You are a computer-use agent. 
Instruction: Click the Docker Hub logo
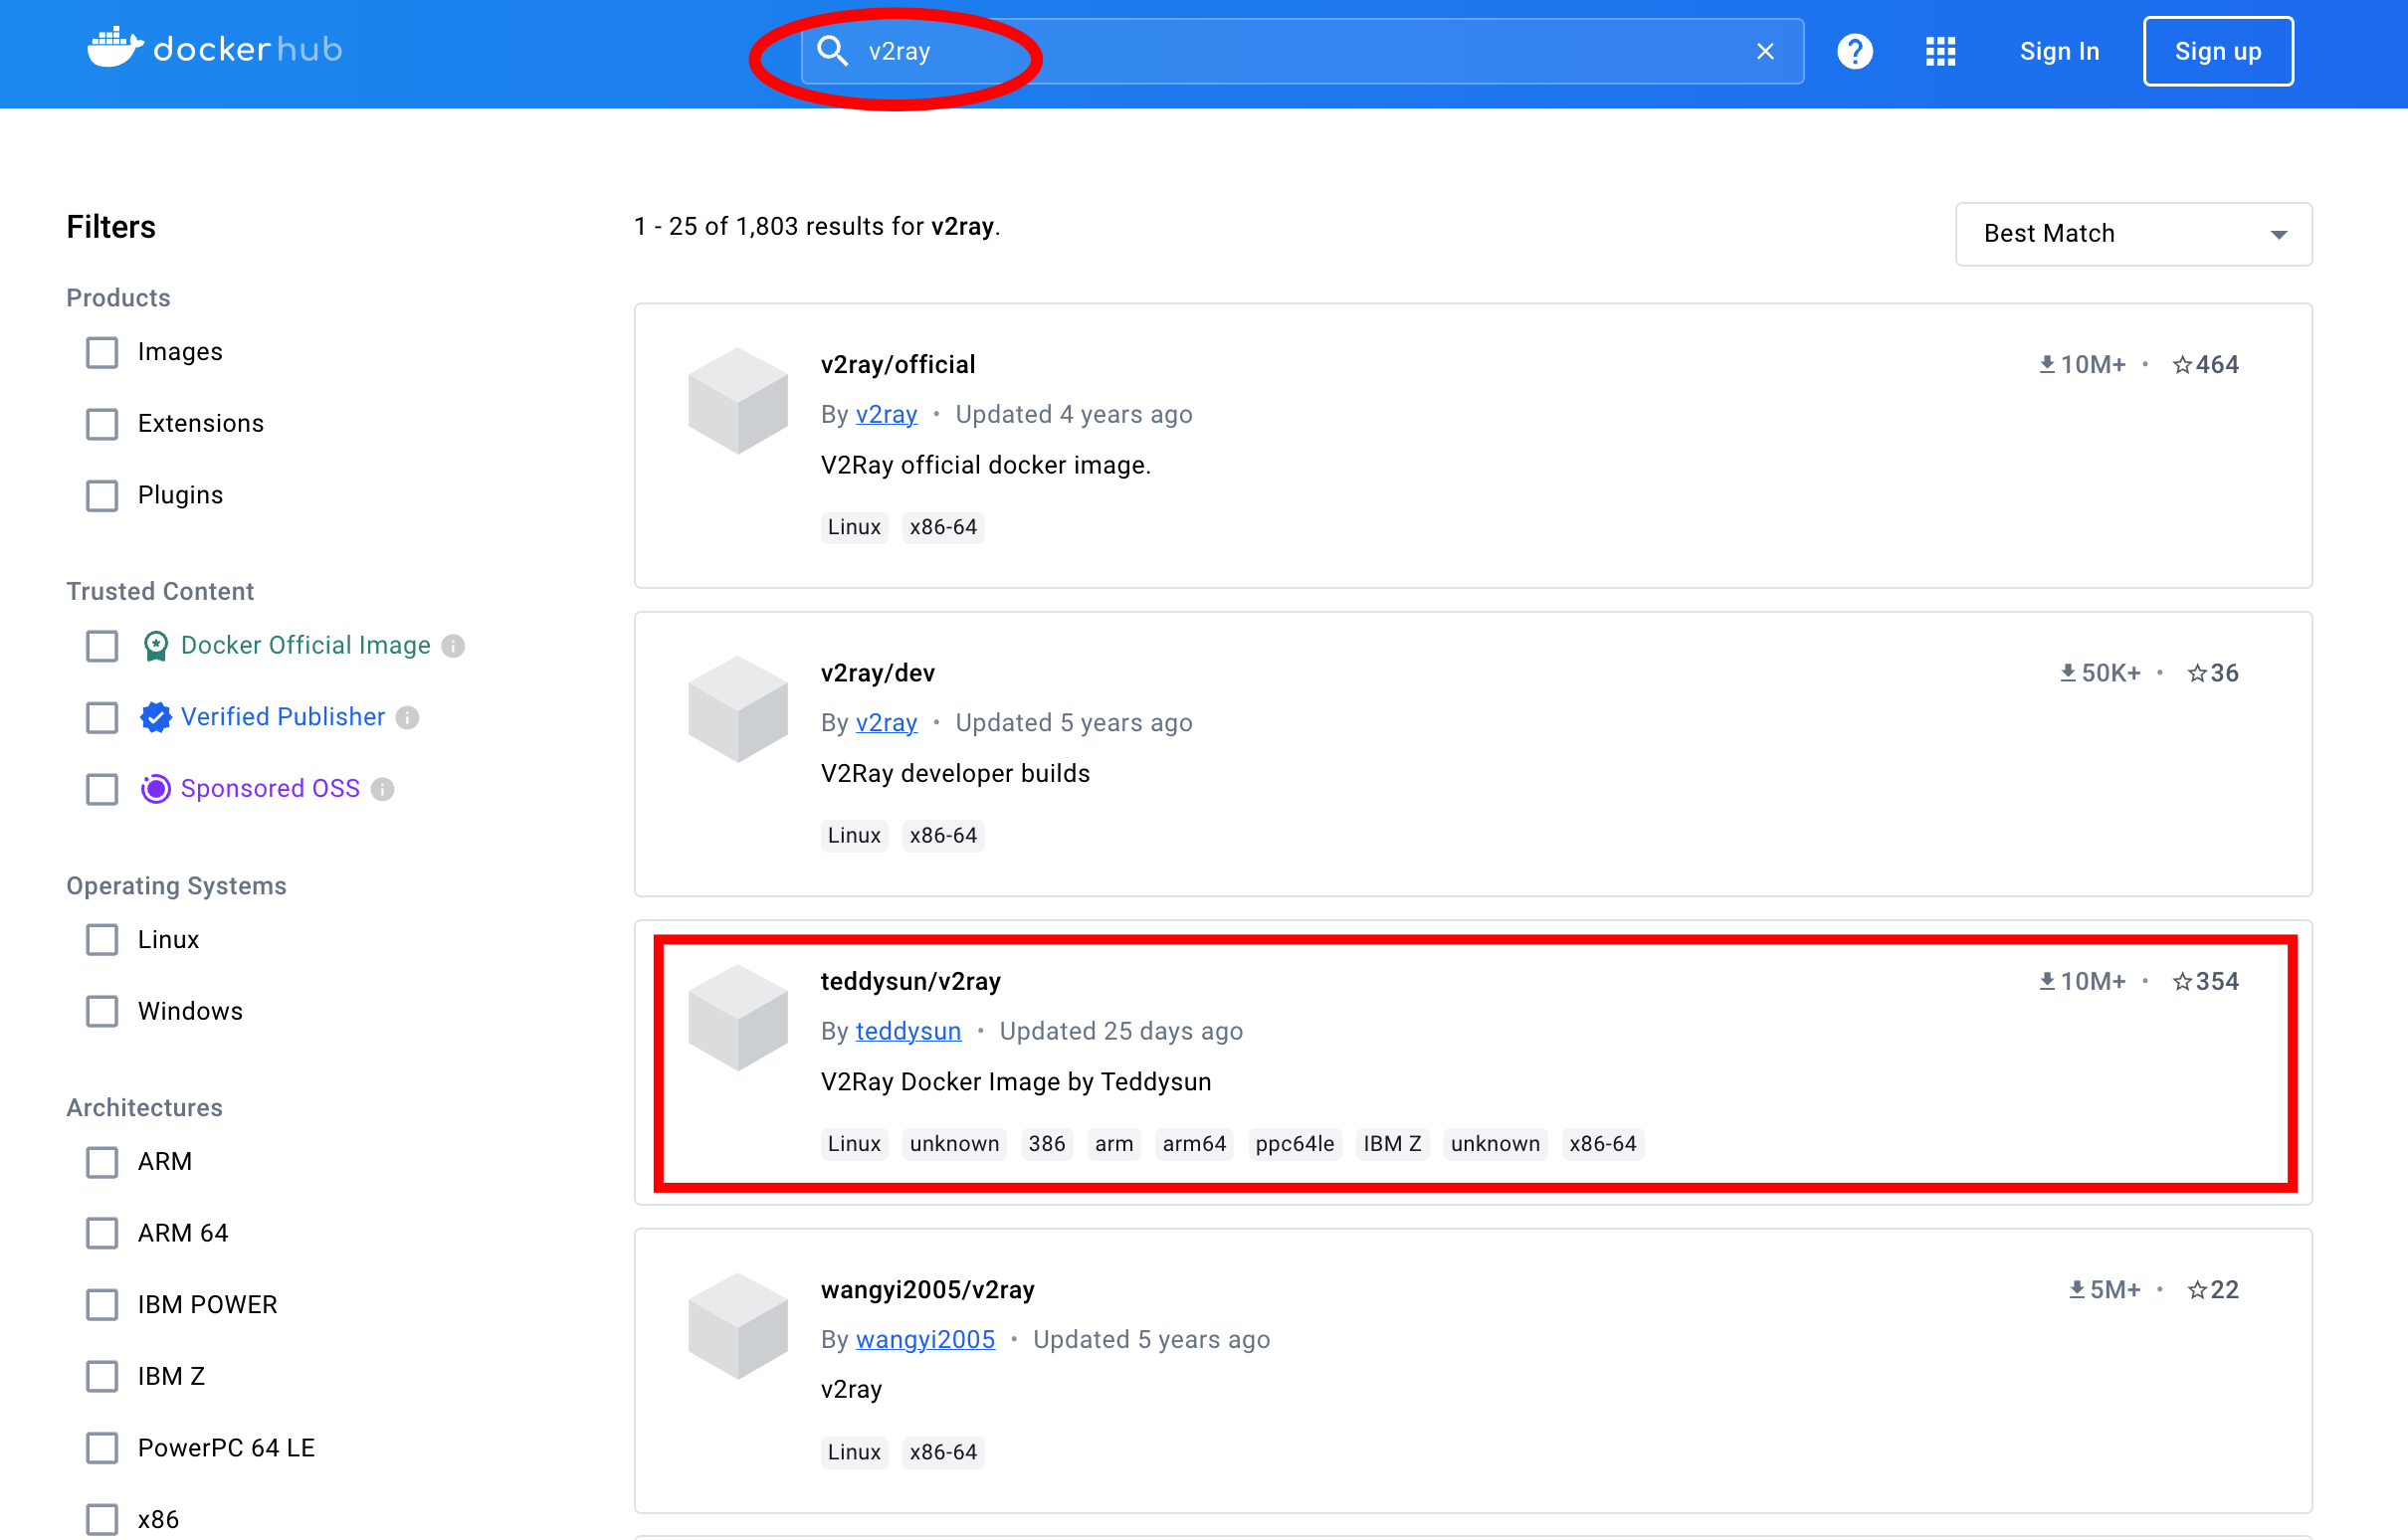(214, 49)
